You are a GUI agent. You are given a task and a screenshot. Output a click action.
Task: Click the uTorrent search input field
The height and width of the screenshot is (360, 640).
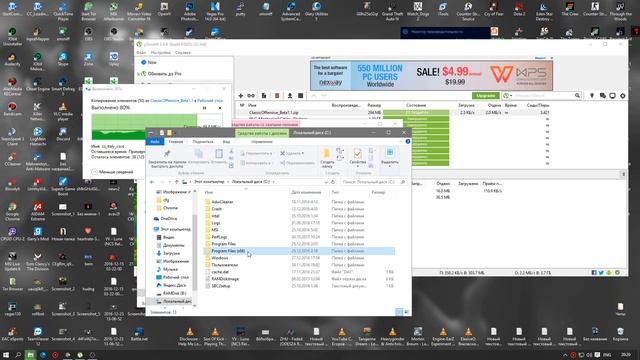click(543, 96)
